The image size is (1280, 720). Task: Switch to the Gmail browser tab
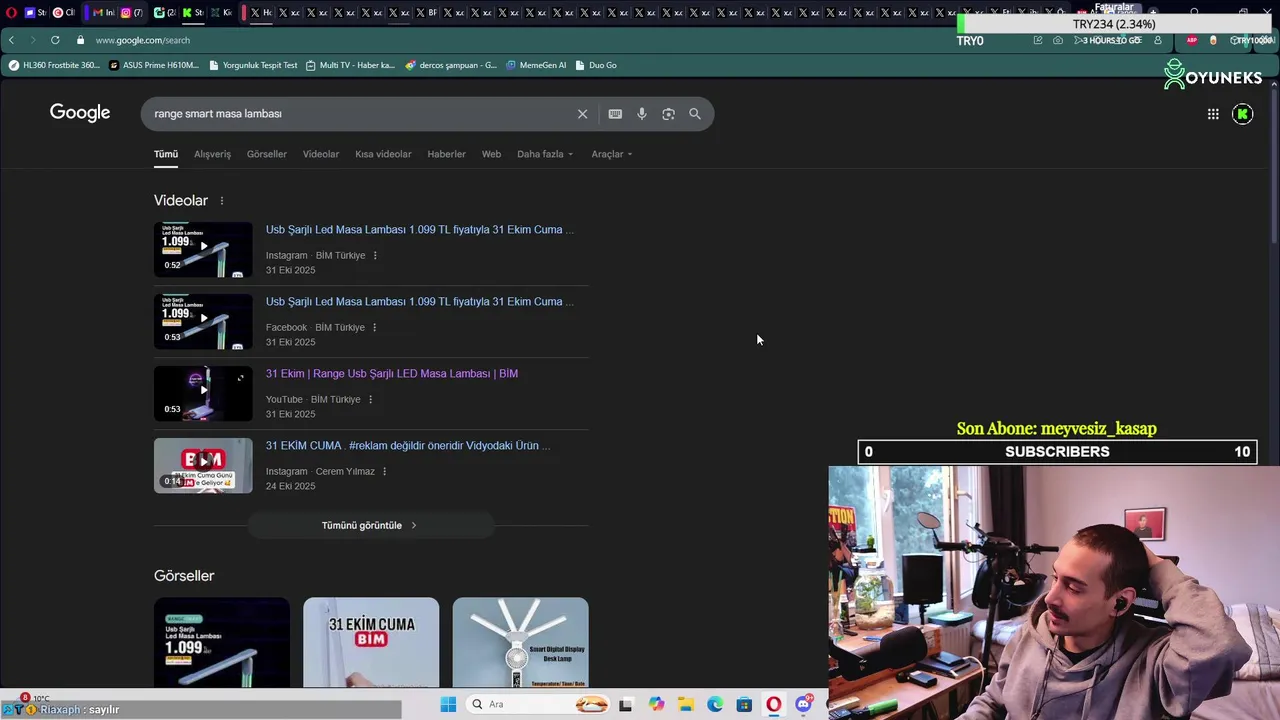click(102, 13)
